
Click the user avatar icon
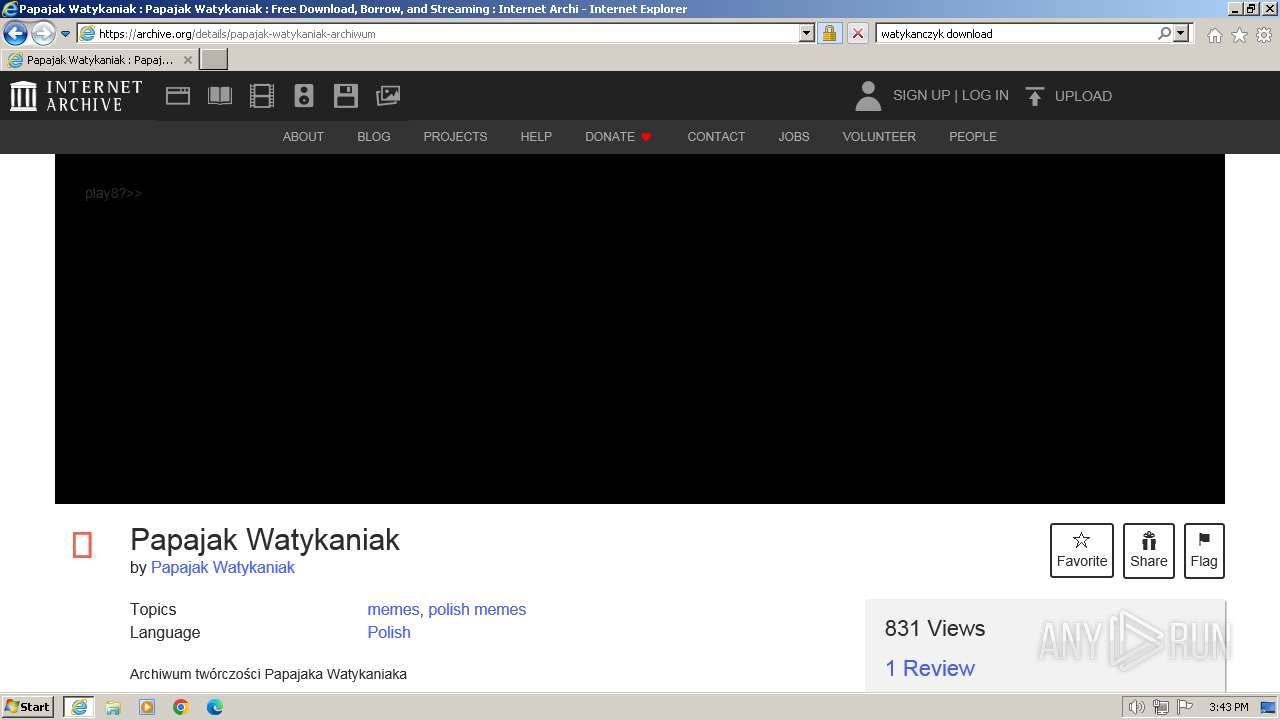click(x=868, y=96)
